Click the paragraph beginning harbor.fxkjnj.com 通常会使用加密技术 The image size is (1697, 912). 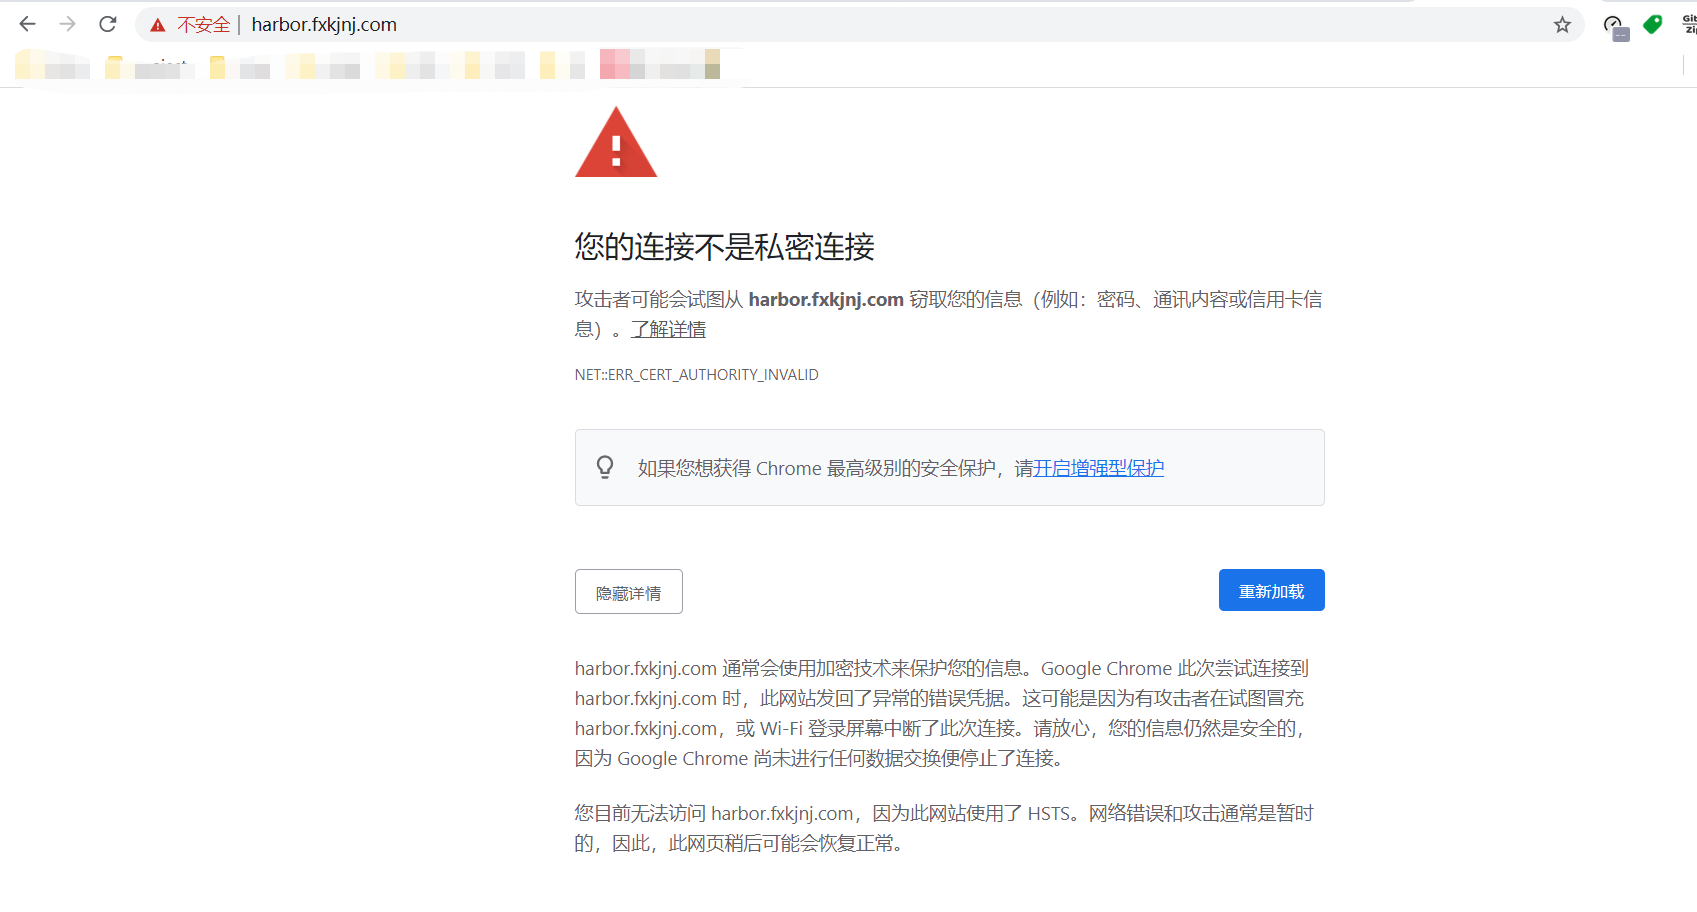tap(942, 713)
